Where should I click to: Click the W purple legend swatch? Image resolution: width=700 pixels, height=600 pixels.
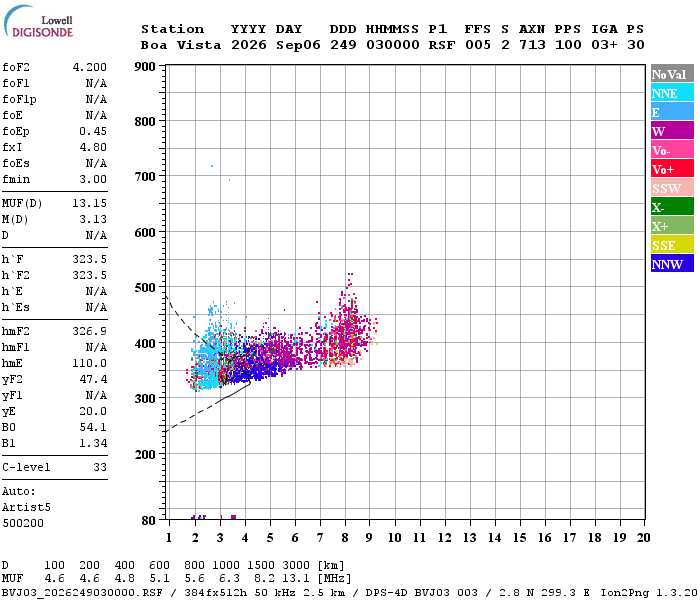[672, 131]
